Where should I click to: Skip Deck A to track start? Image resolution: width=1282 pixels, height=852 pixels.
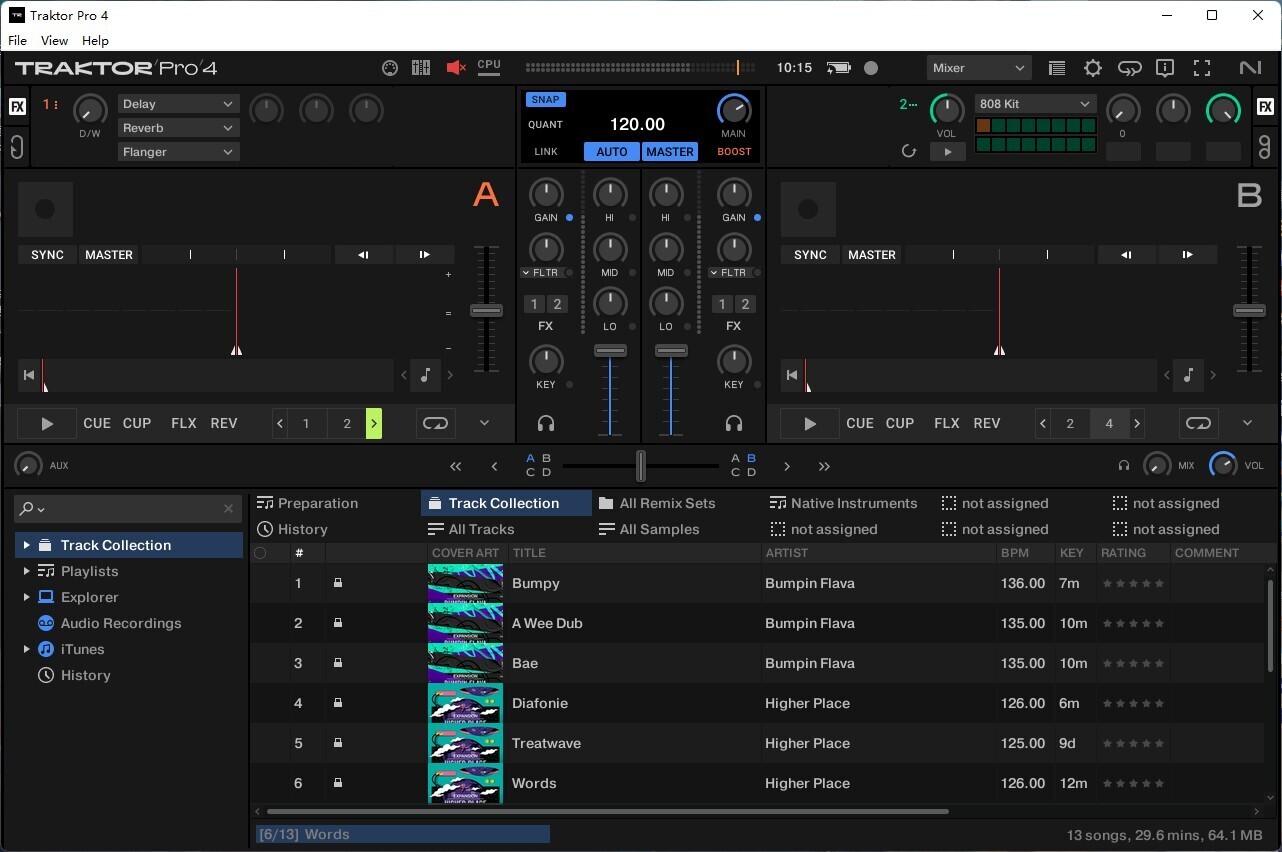[x=28, y=375]
